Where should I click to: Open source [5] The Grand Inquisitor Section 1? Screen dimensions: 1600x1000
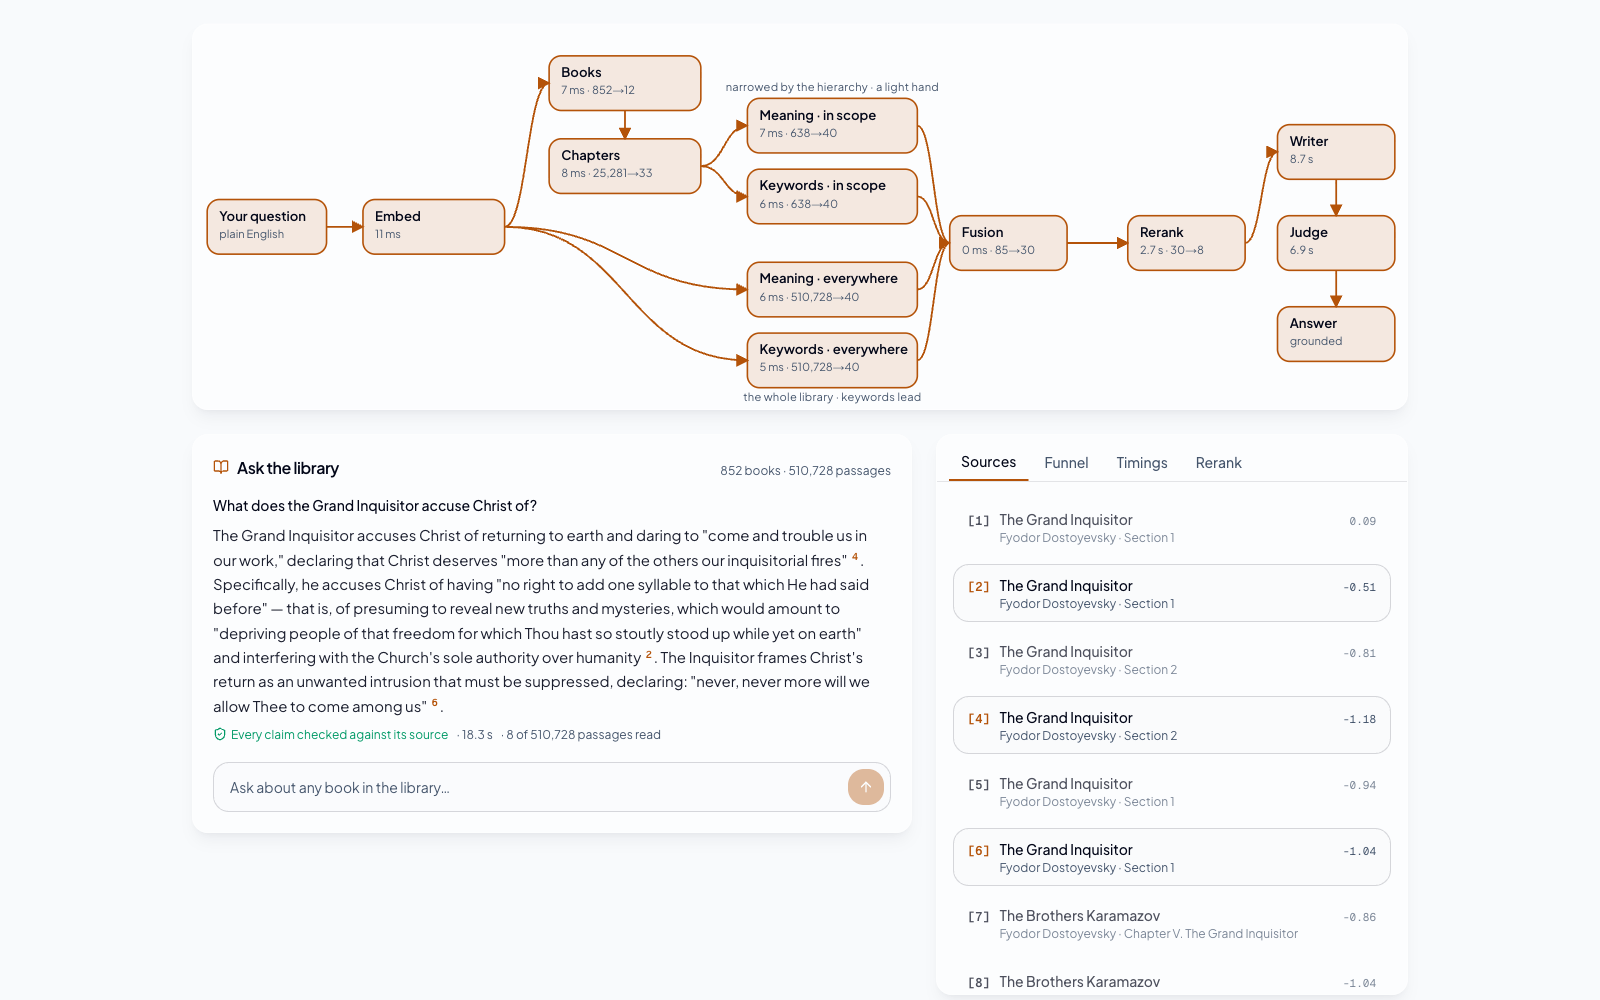(x=1172, y=792)
